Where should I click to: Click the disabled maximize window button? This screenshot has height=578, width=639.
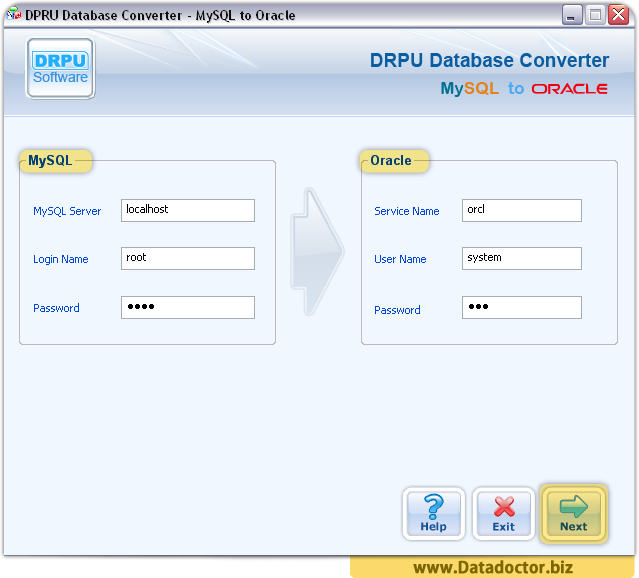[x=595, y=15]
